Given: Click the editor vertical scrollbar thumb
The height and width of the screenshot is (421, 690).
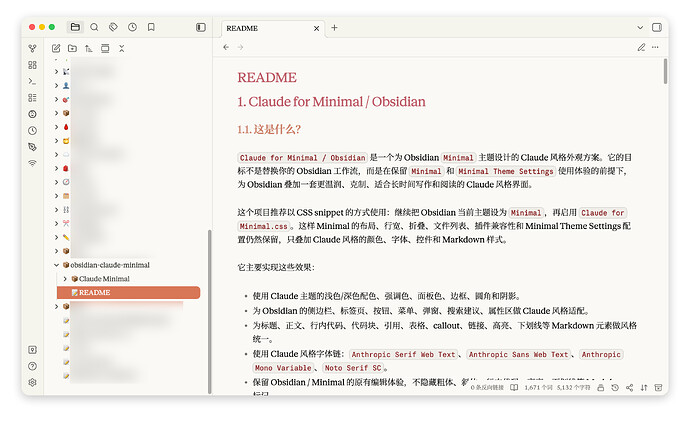Looking at the screenshot, I should [x=665, y=71].
